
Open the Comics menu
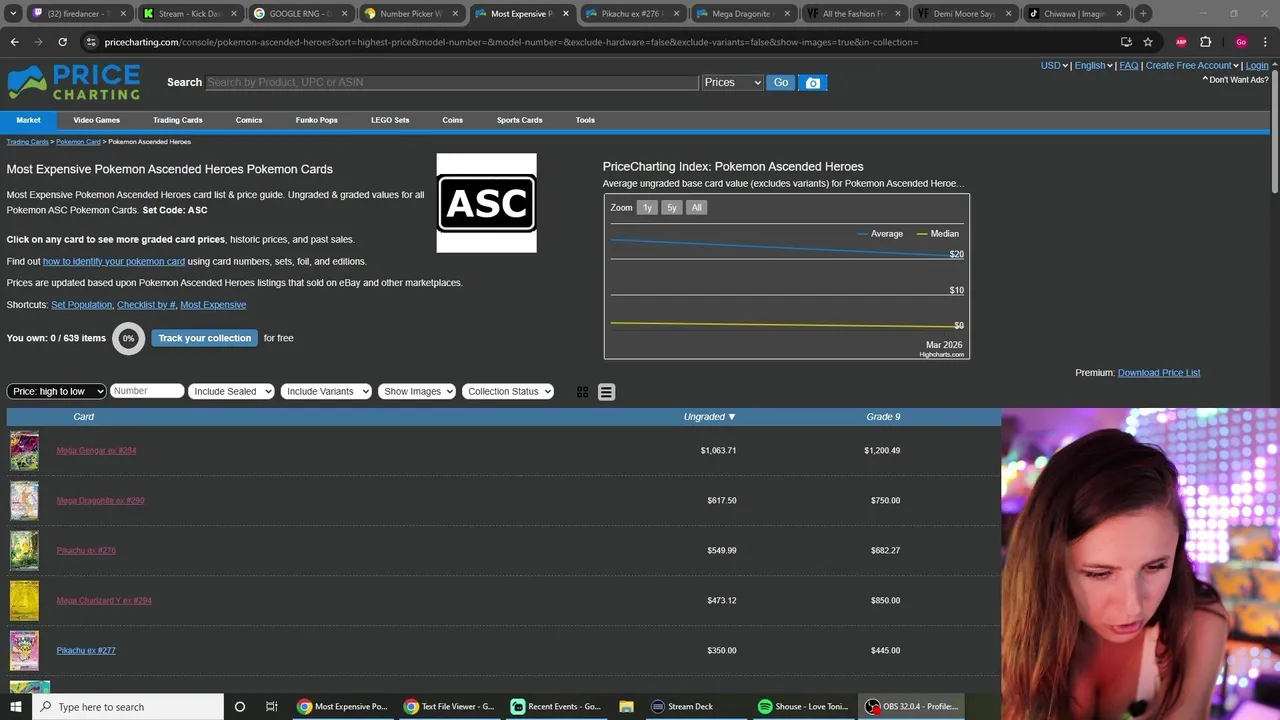249,120
